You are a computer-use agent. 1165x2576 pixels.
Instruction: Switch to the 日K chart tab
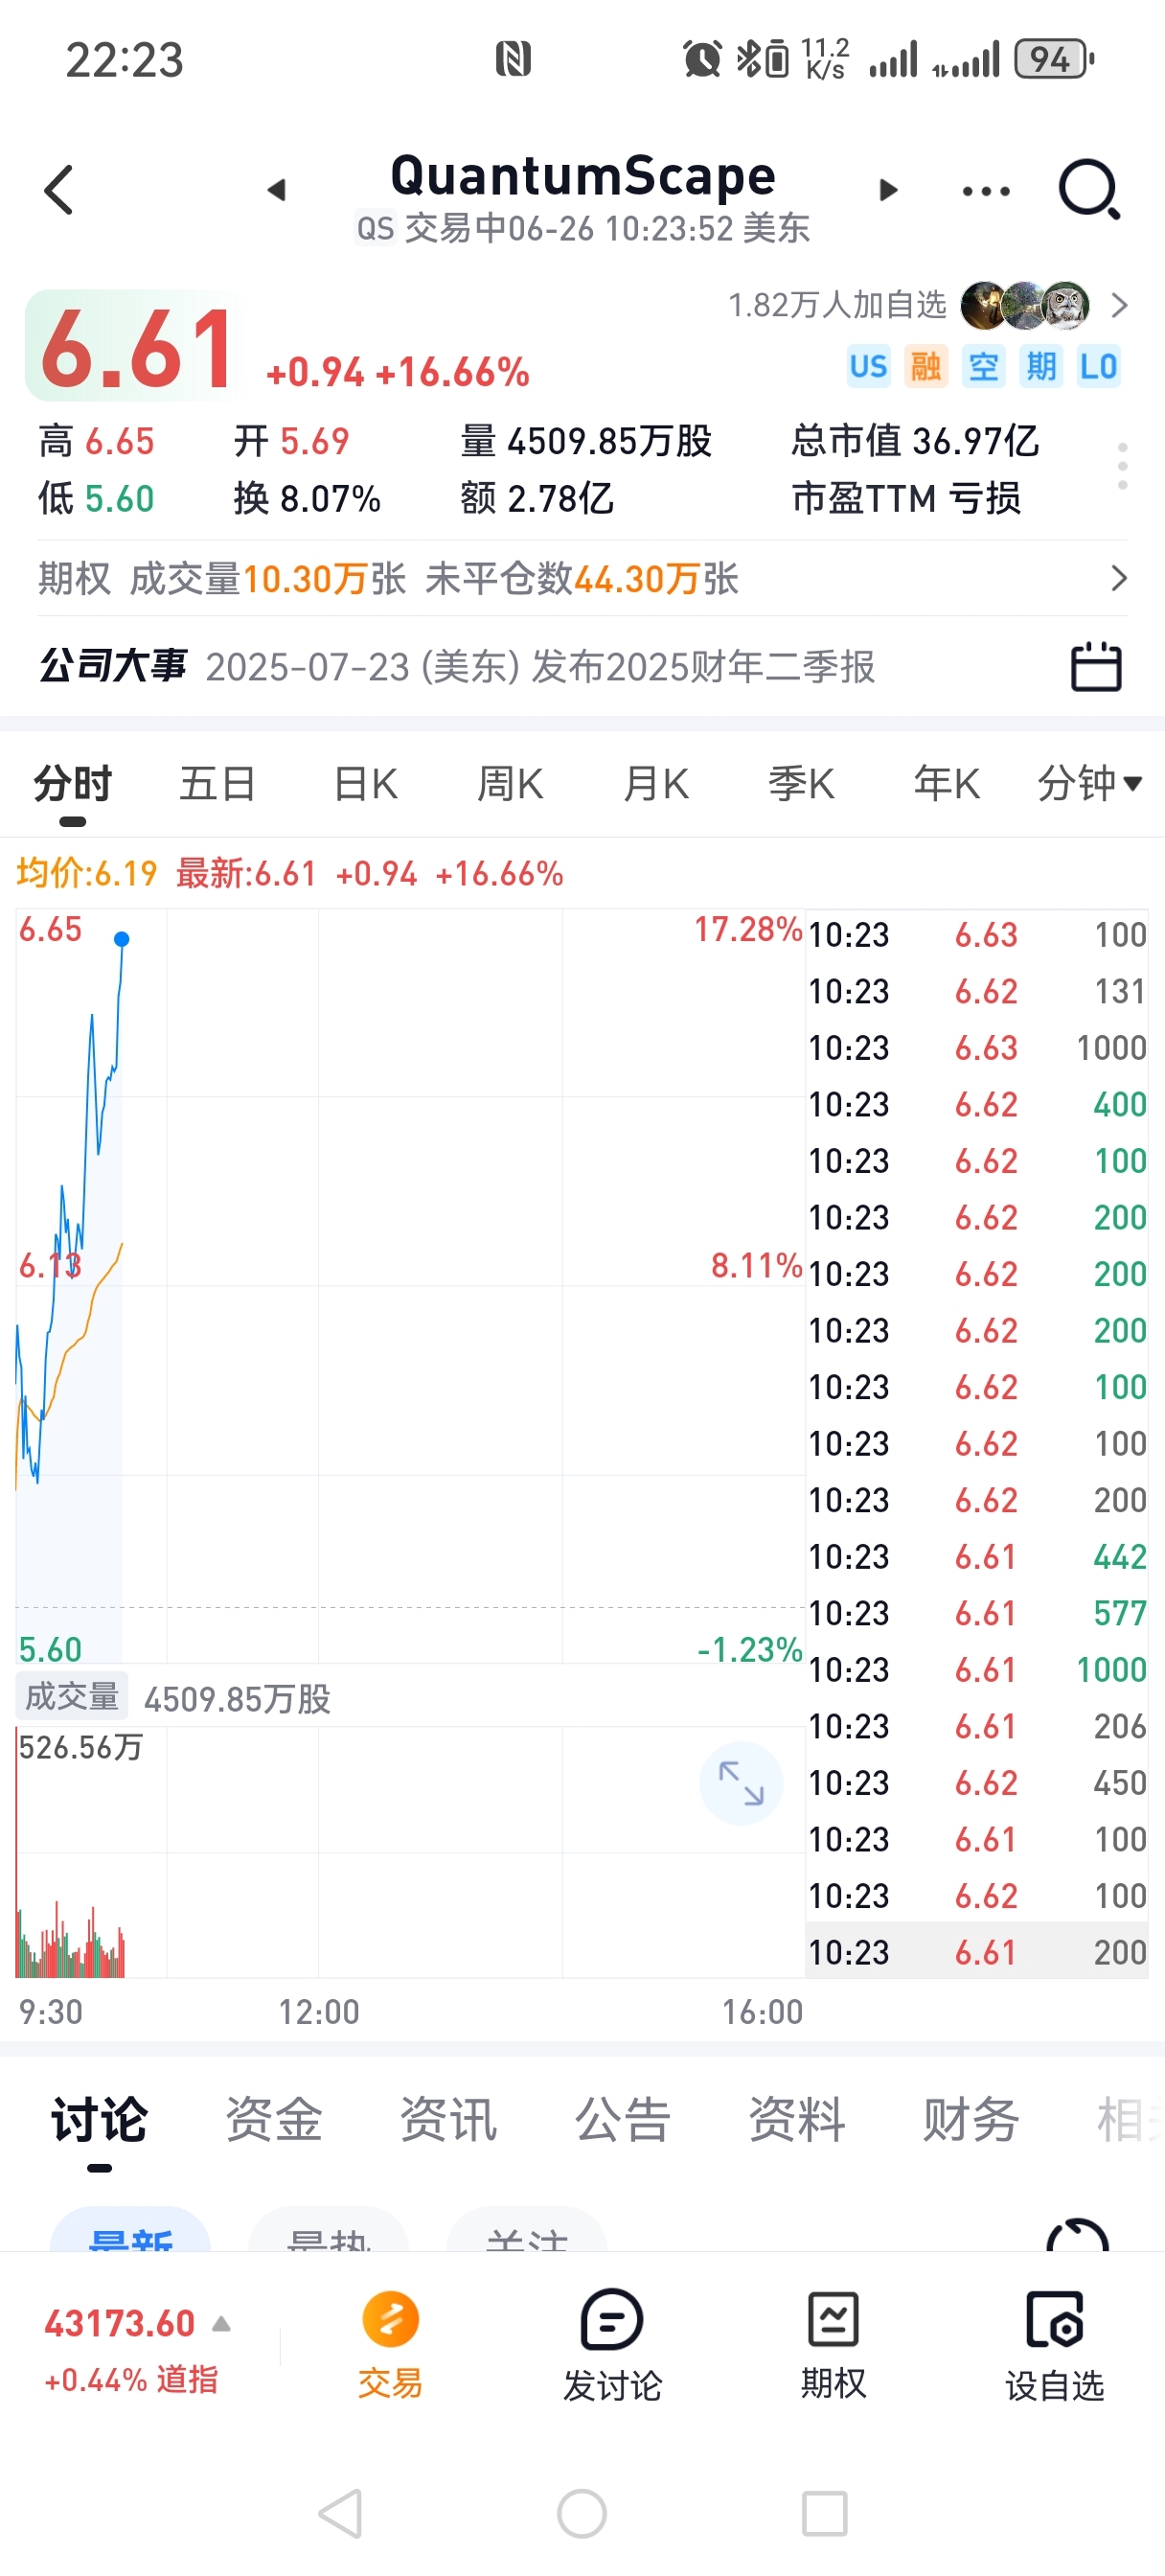tap(365, 783)
